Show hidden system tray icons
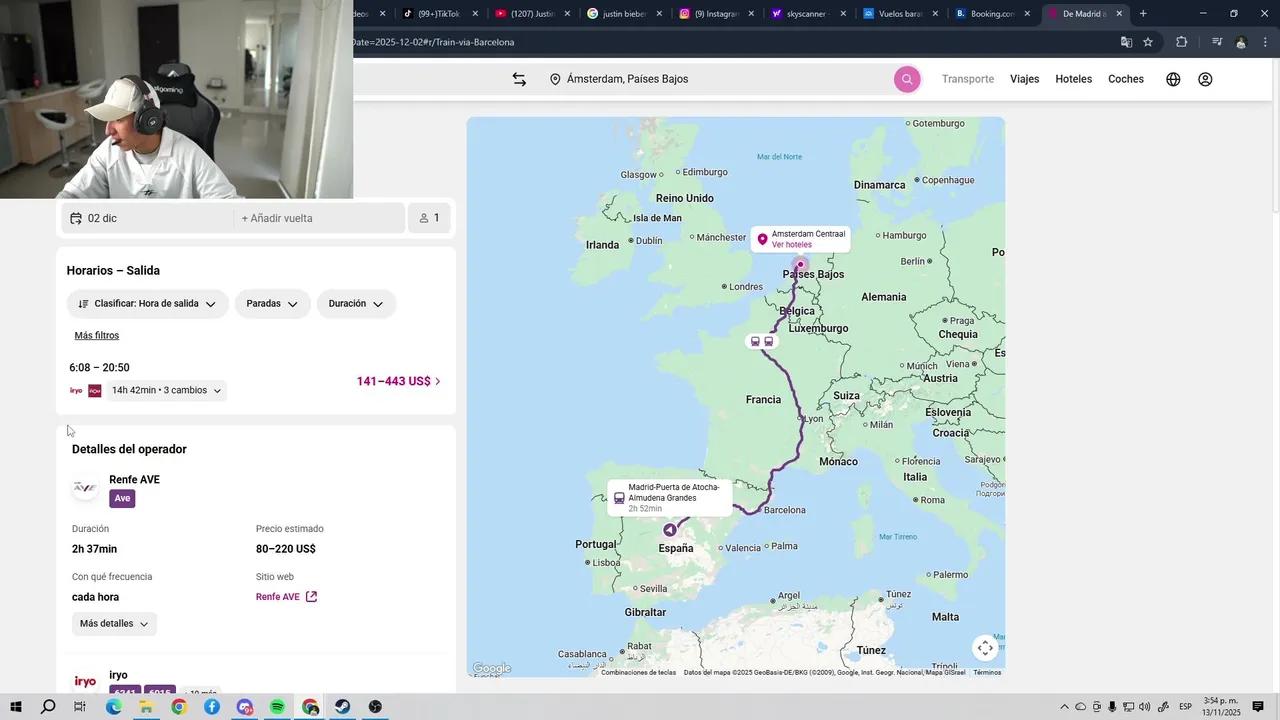 pyautogui.click(x=1064, y=707)
